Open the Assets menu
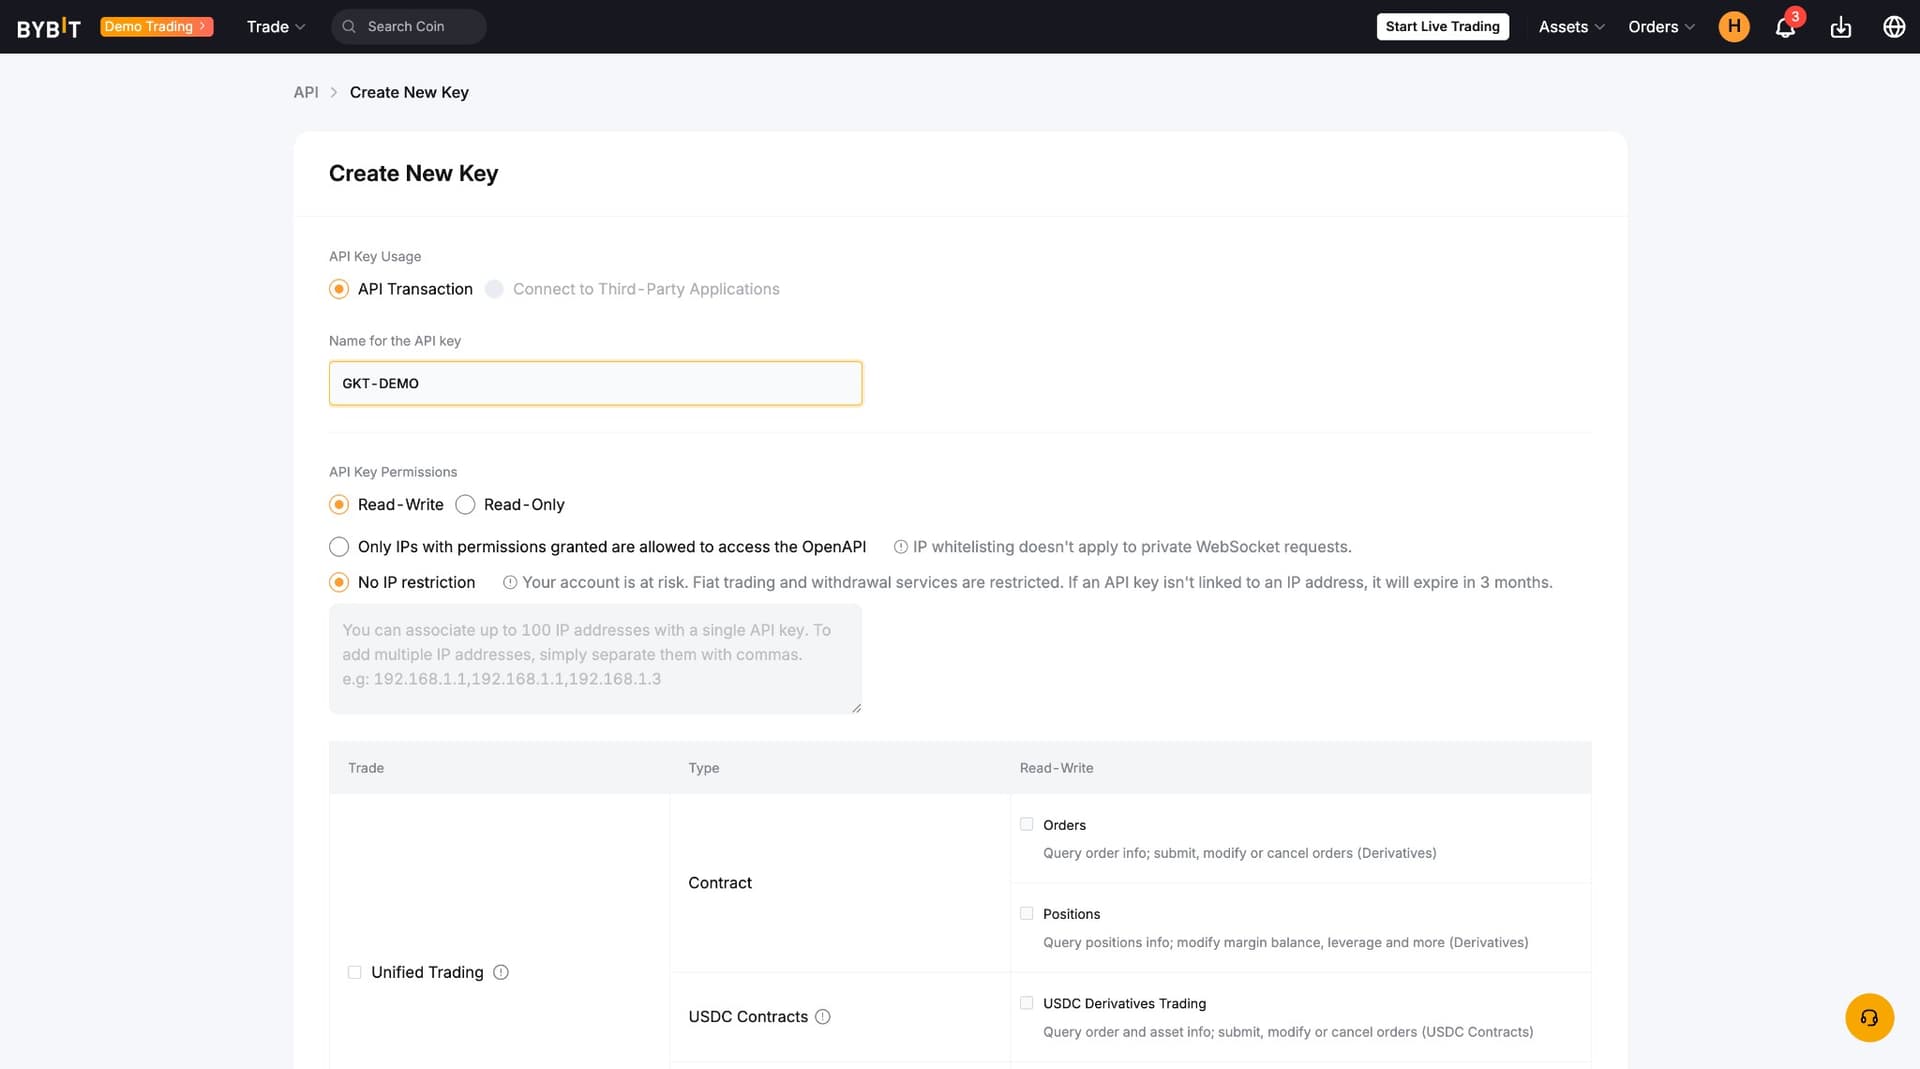Image resolution: width=1920 pixels, height=1069 pixels. (1569, 27)
